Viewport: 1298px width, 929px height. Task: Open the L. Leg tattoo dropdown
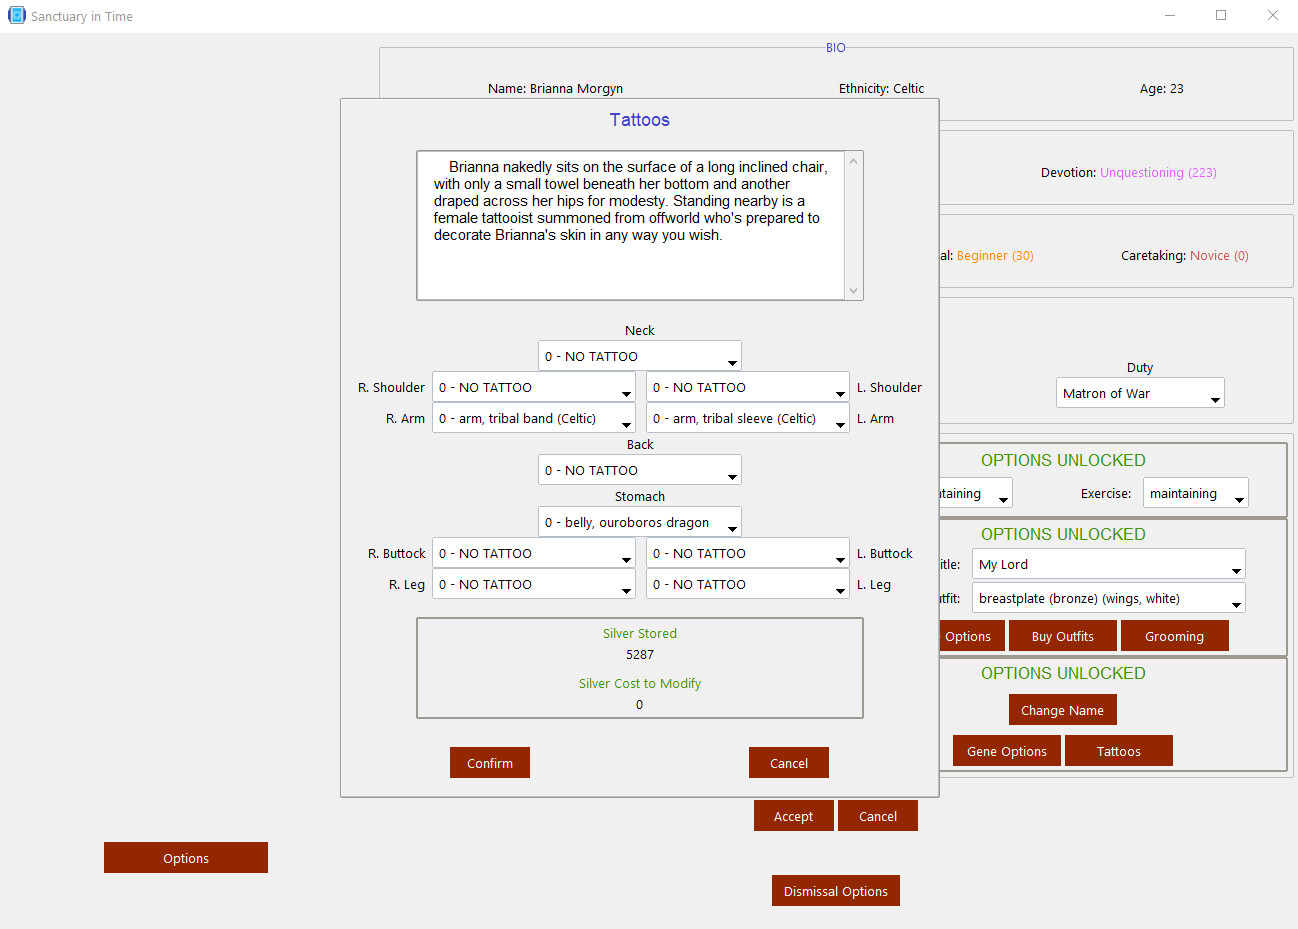point(748,585)
